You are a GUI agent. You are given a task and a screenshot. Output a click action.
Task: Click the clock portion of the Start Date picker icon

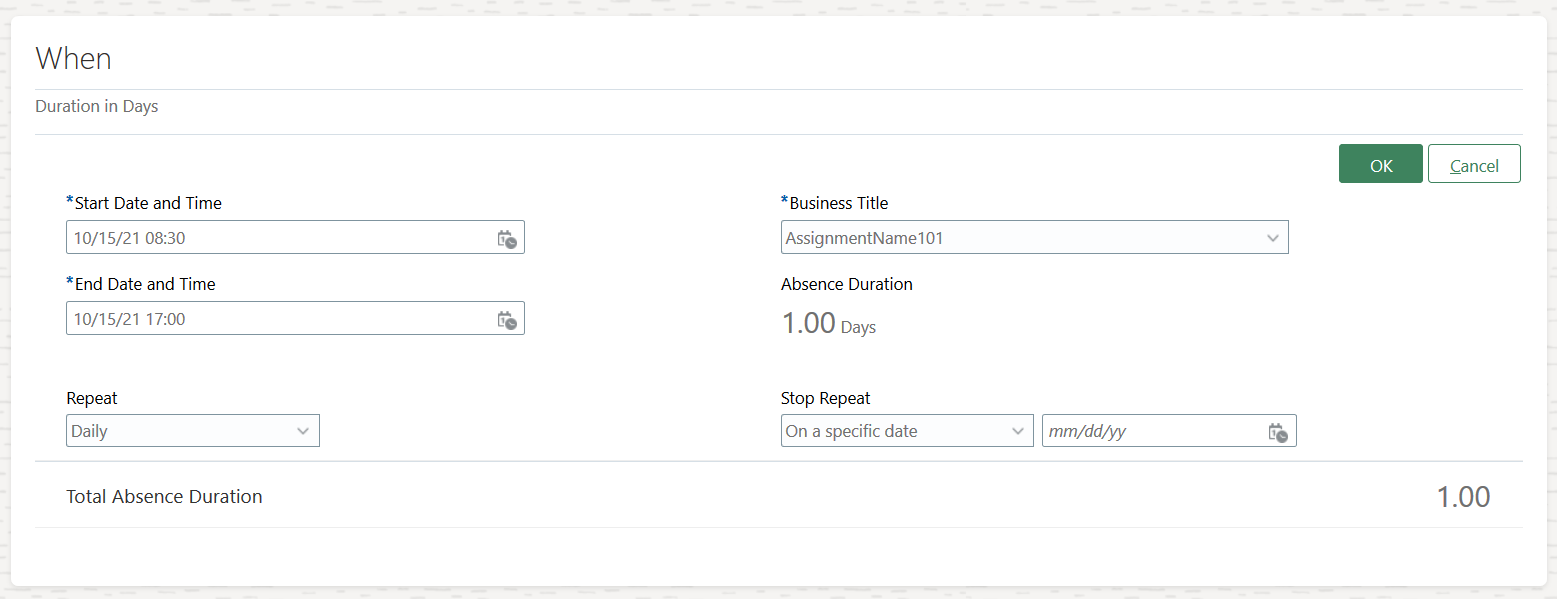[x=511, y=242]
